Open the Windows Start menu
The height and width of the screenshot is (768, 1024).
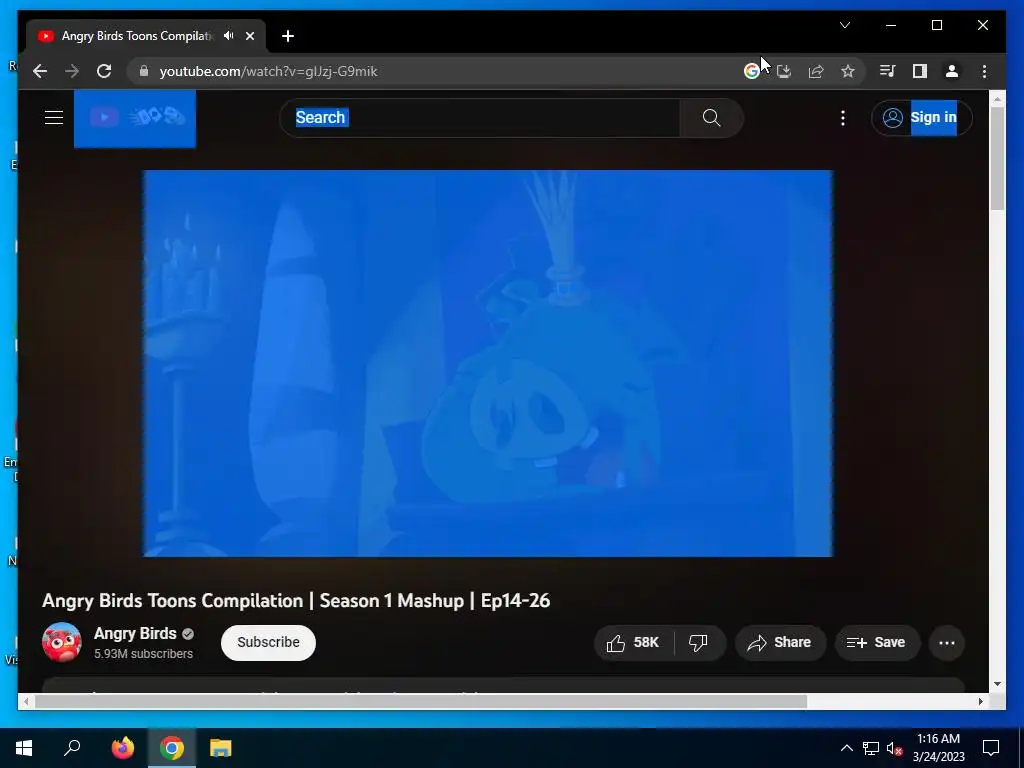click(x=24, y=748)
